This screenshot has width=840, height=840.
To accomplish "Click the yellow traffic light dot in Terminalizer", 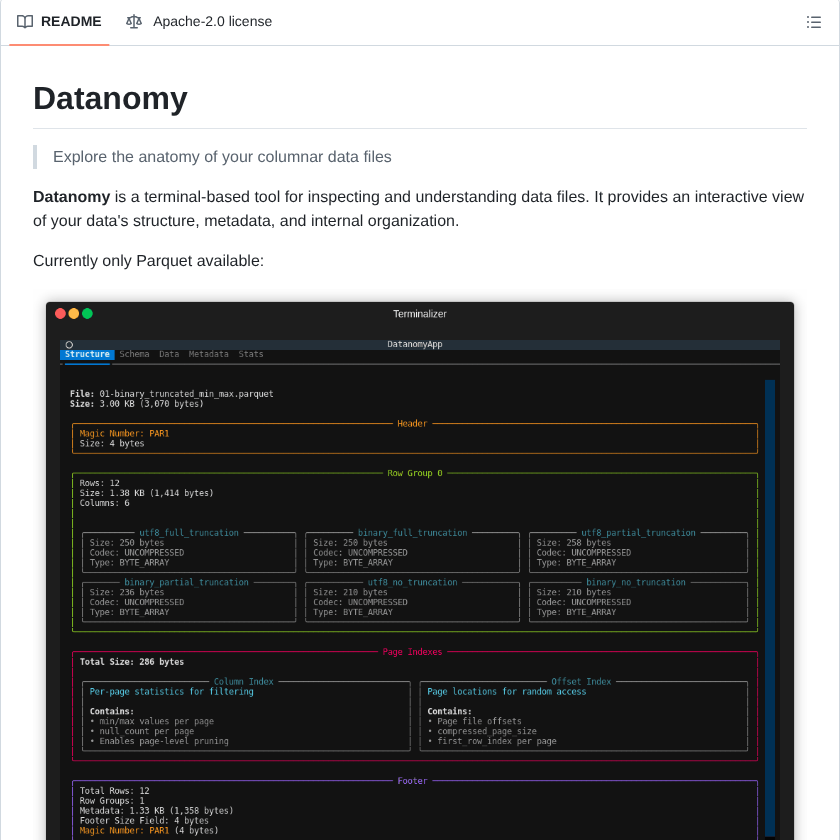I will click(73, 313).
